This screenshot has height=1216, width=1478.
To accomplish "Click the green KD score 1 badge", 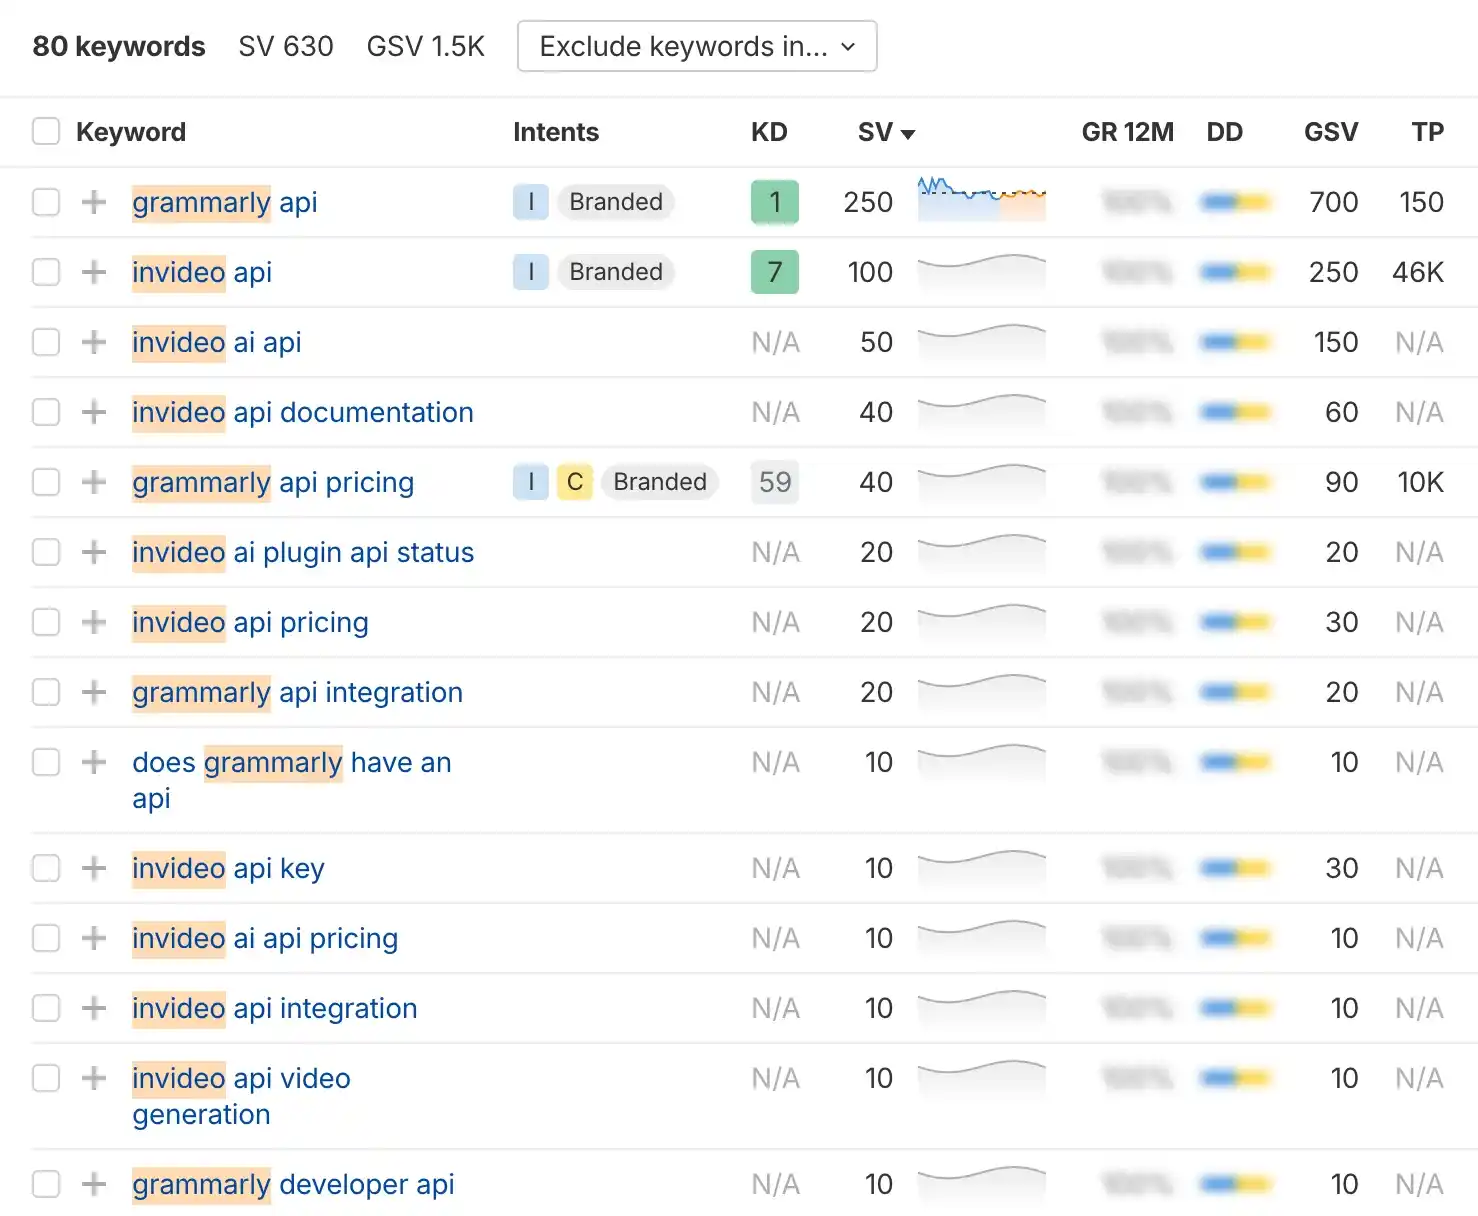I will pyautogui.click(x=774, y=202).
